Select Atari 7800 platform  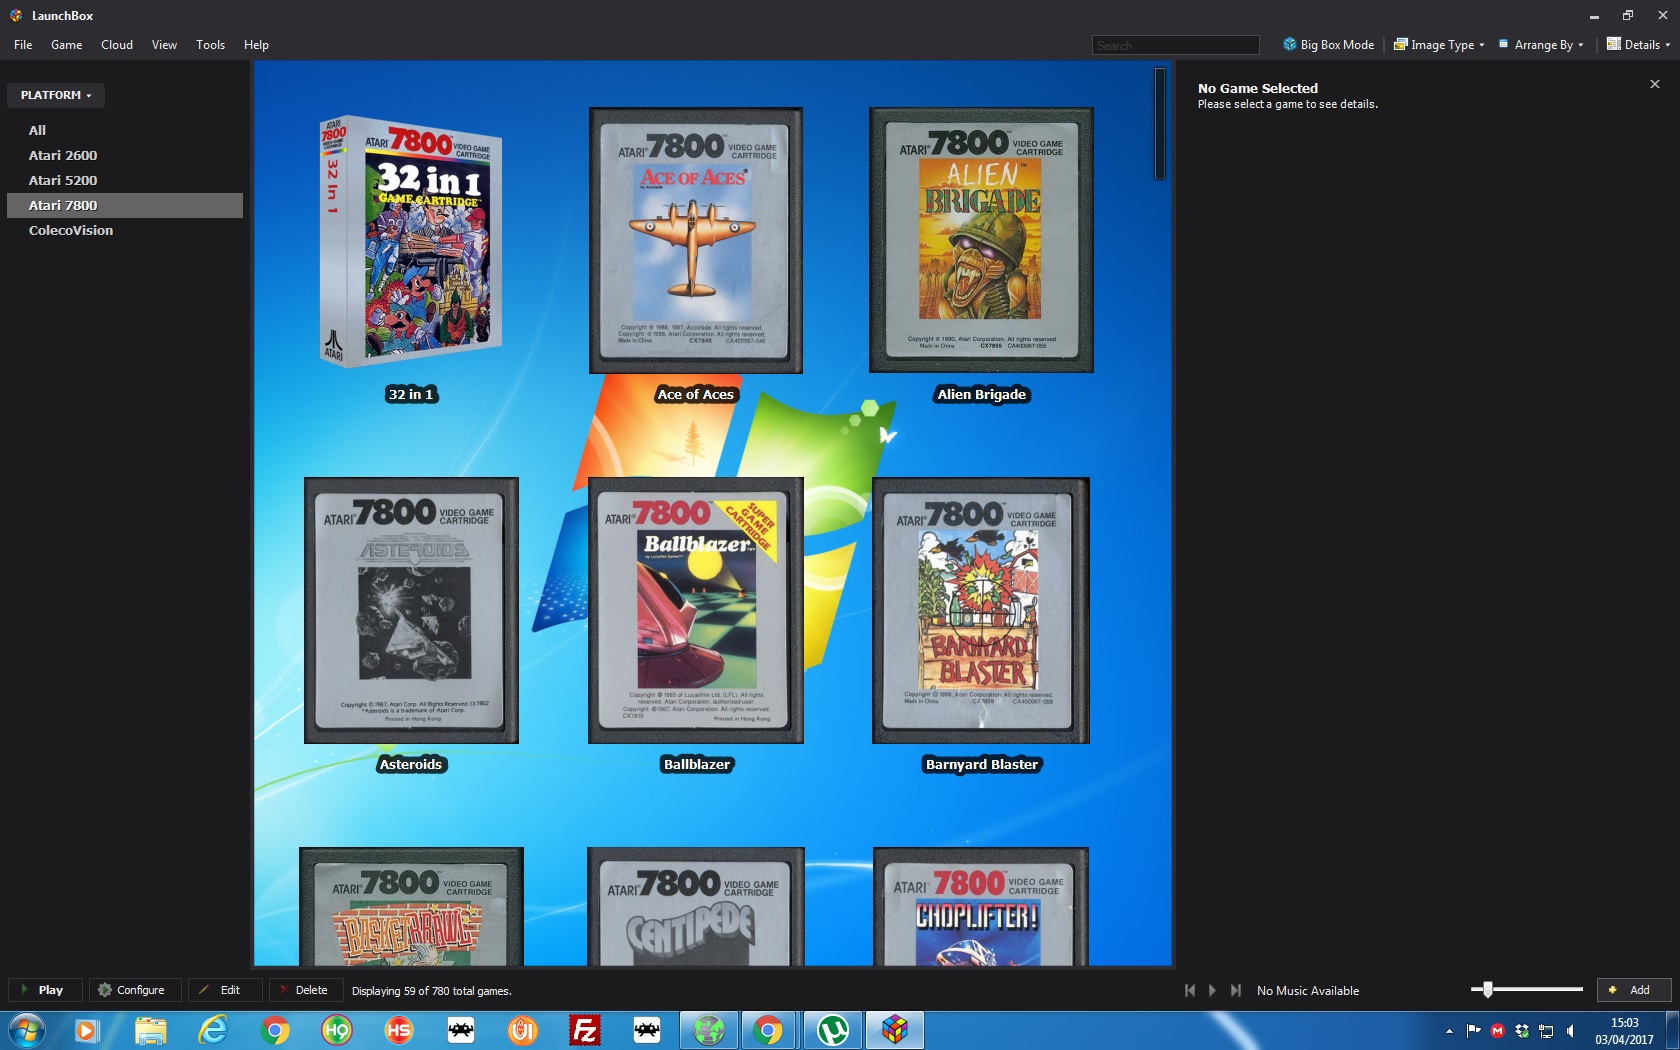click(124, 205)
